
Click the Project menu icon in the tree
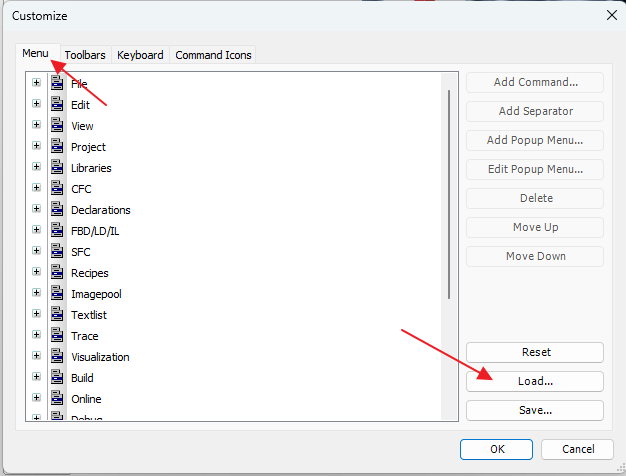pyautogui.click(x=57, y=146)
